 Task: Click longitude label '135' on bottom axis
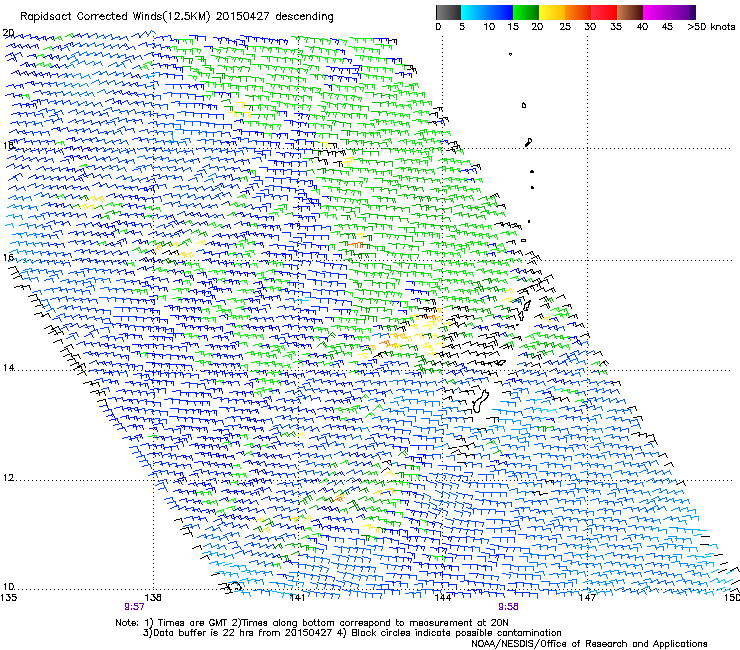[8, 598]
